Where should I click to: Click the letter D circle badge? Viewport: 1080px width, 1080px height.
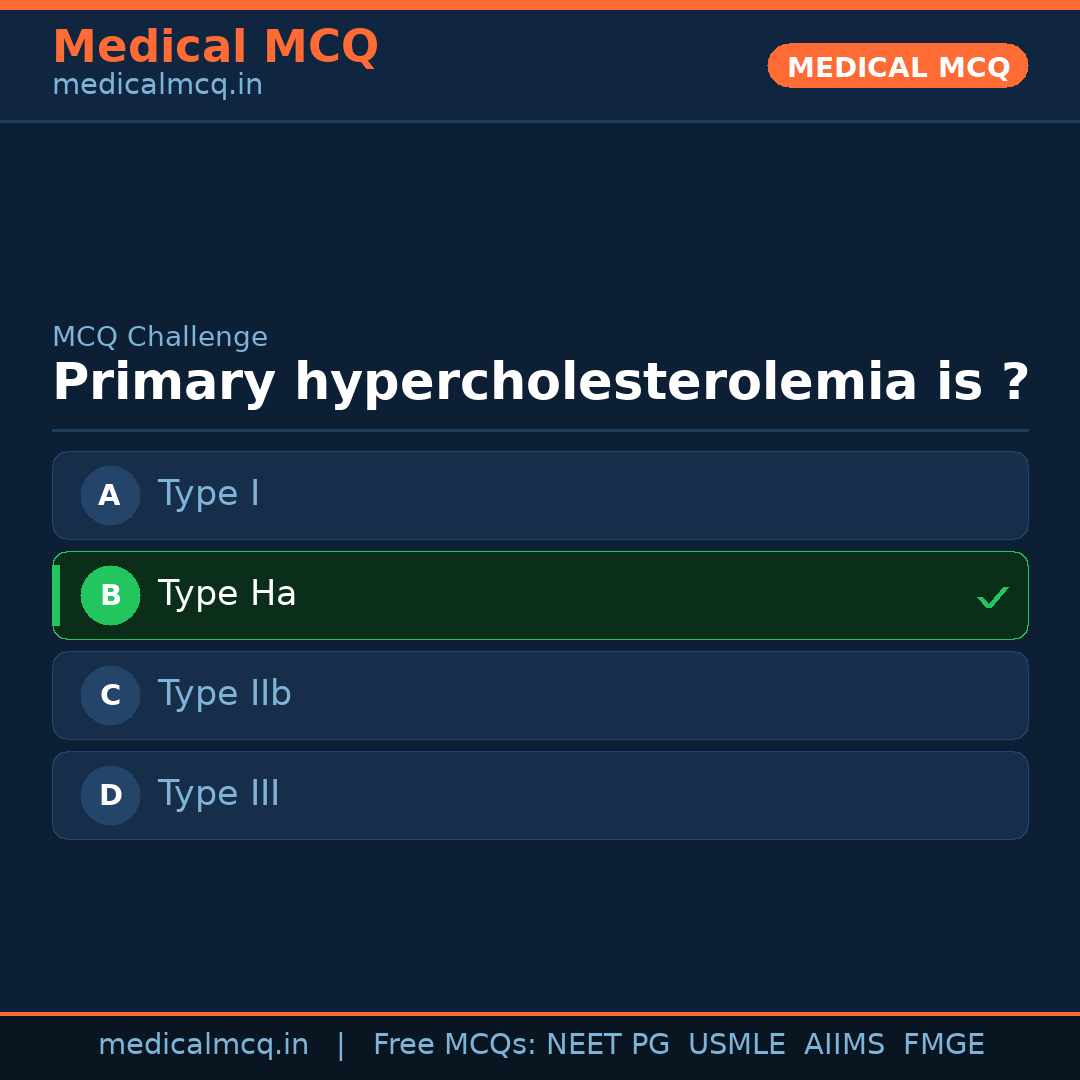110,795
